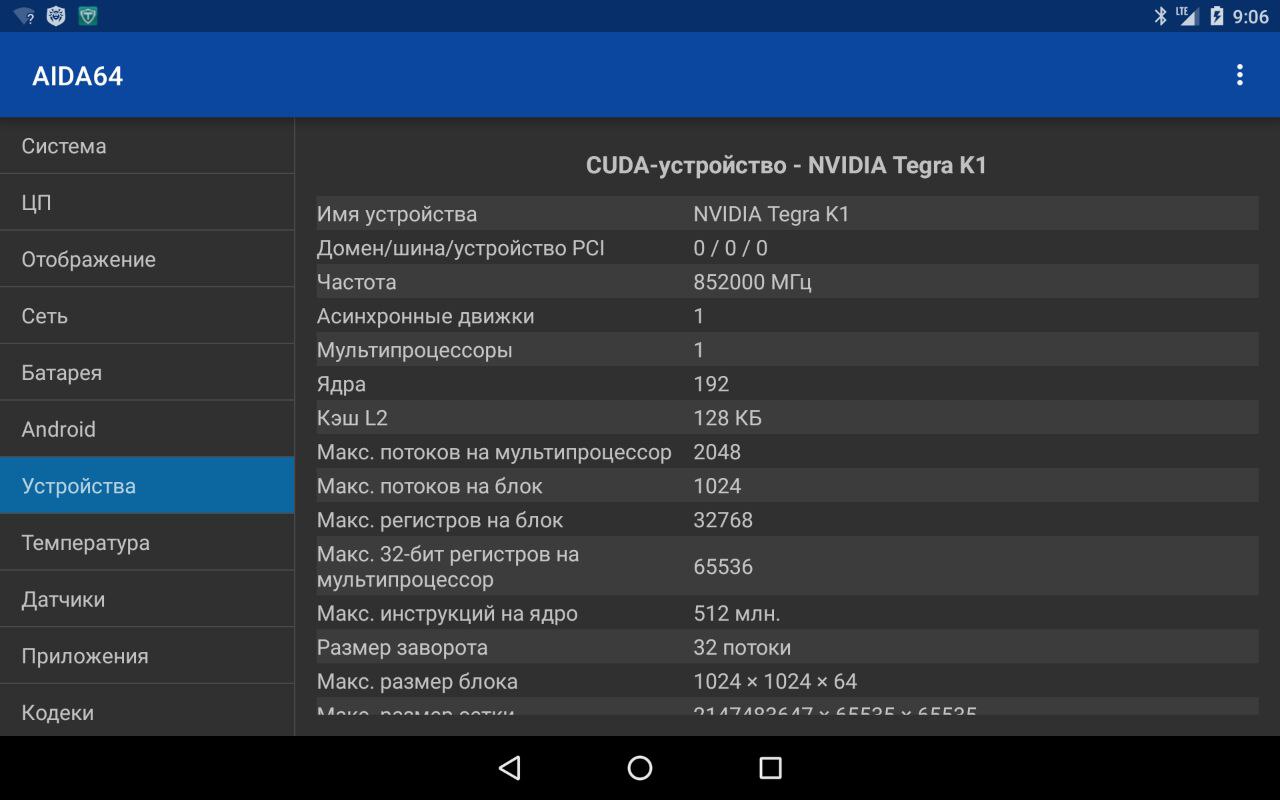Open the recent apps square button
Image resolution: width=1280 pixels, height=800 pixels.
(770, 767)
